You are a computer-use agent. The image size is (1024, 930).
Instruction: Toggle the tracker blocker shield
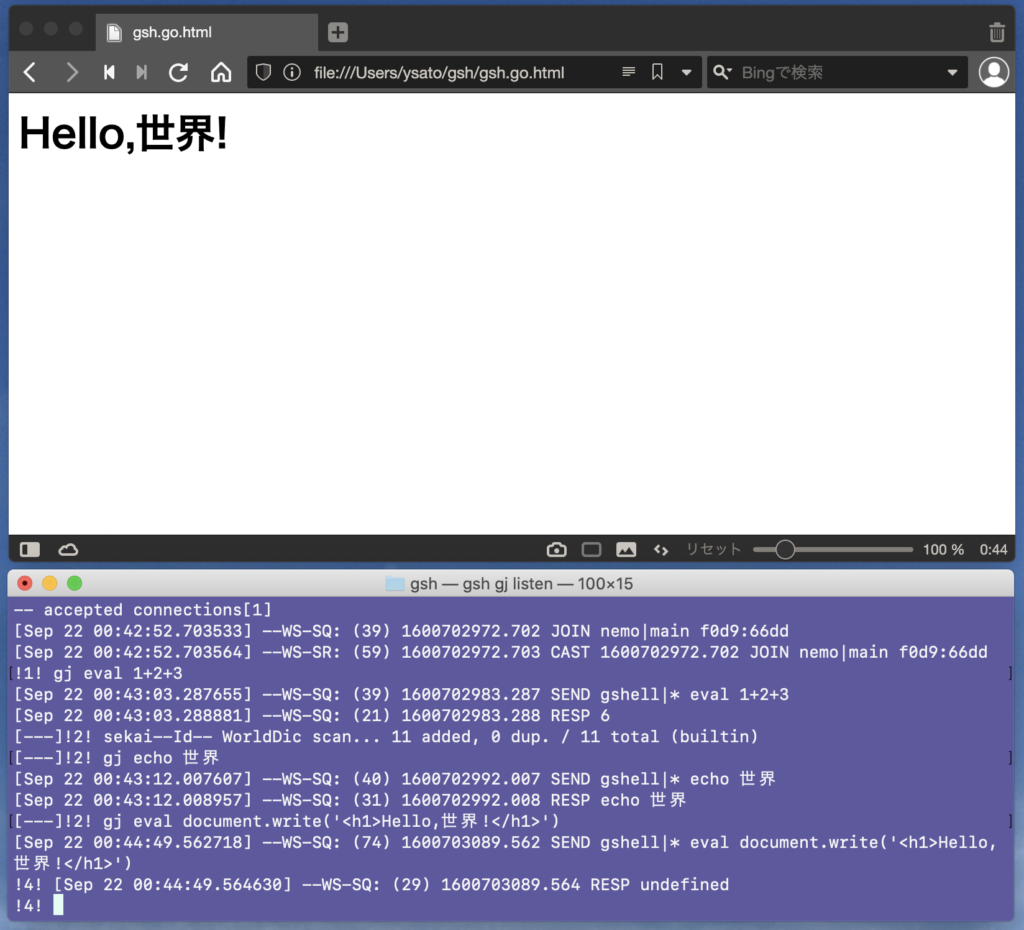(263, 72)
